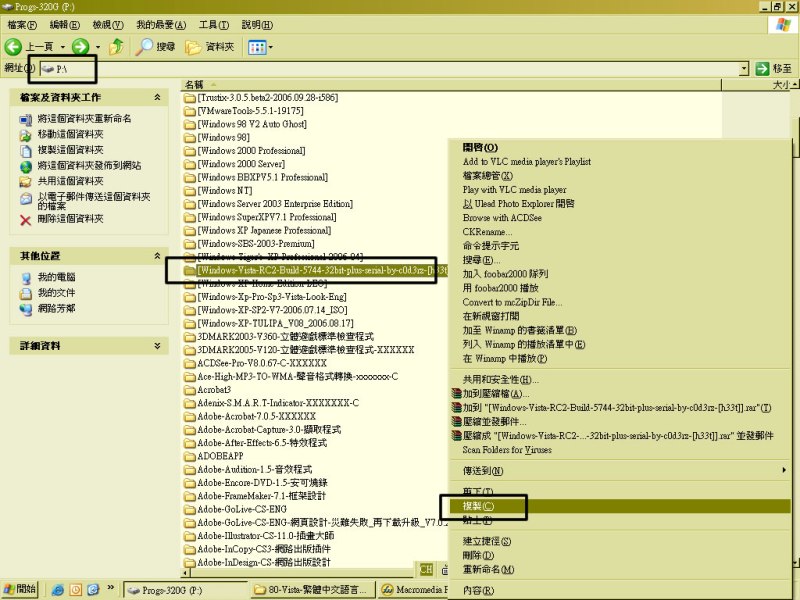The width and height of the screenshot is (800, 600).
Task: Open the 工具(T) menu
Action: click(x=213, y=24)
